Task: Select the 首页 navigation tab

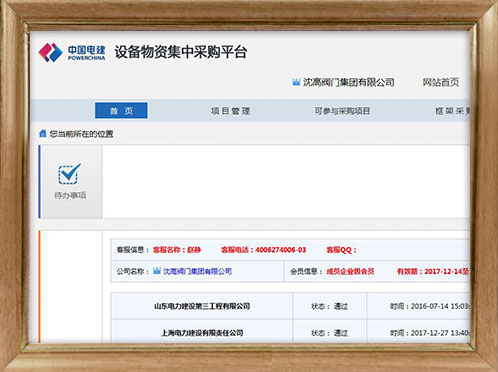Action: (121, 111)
